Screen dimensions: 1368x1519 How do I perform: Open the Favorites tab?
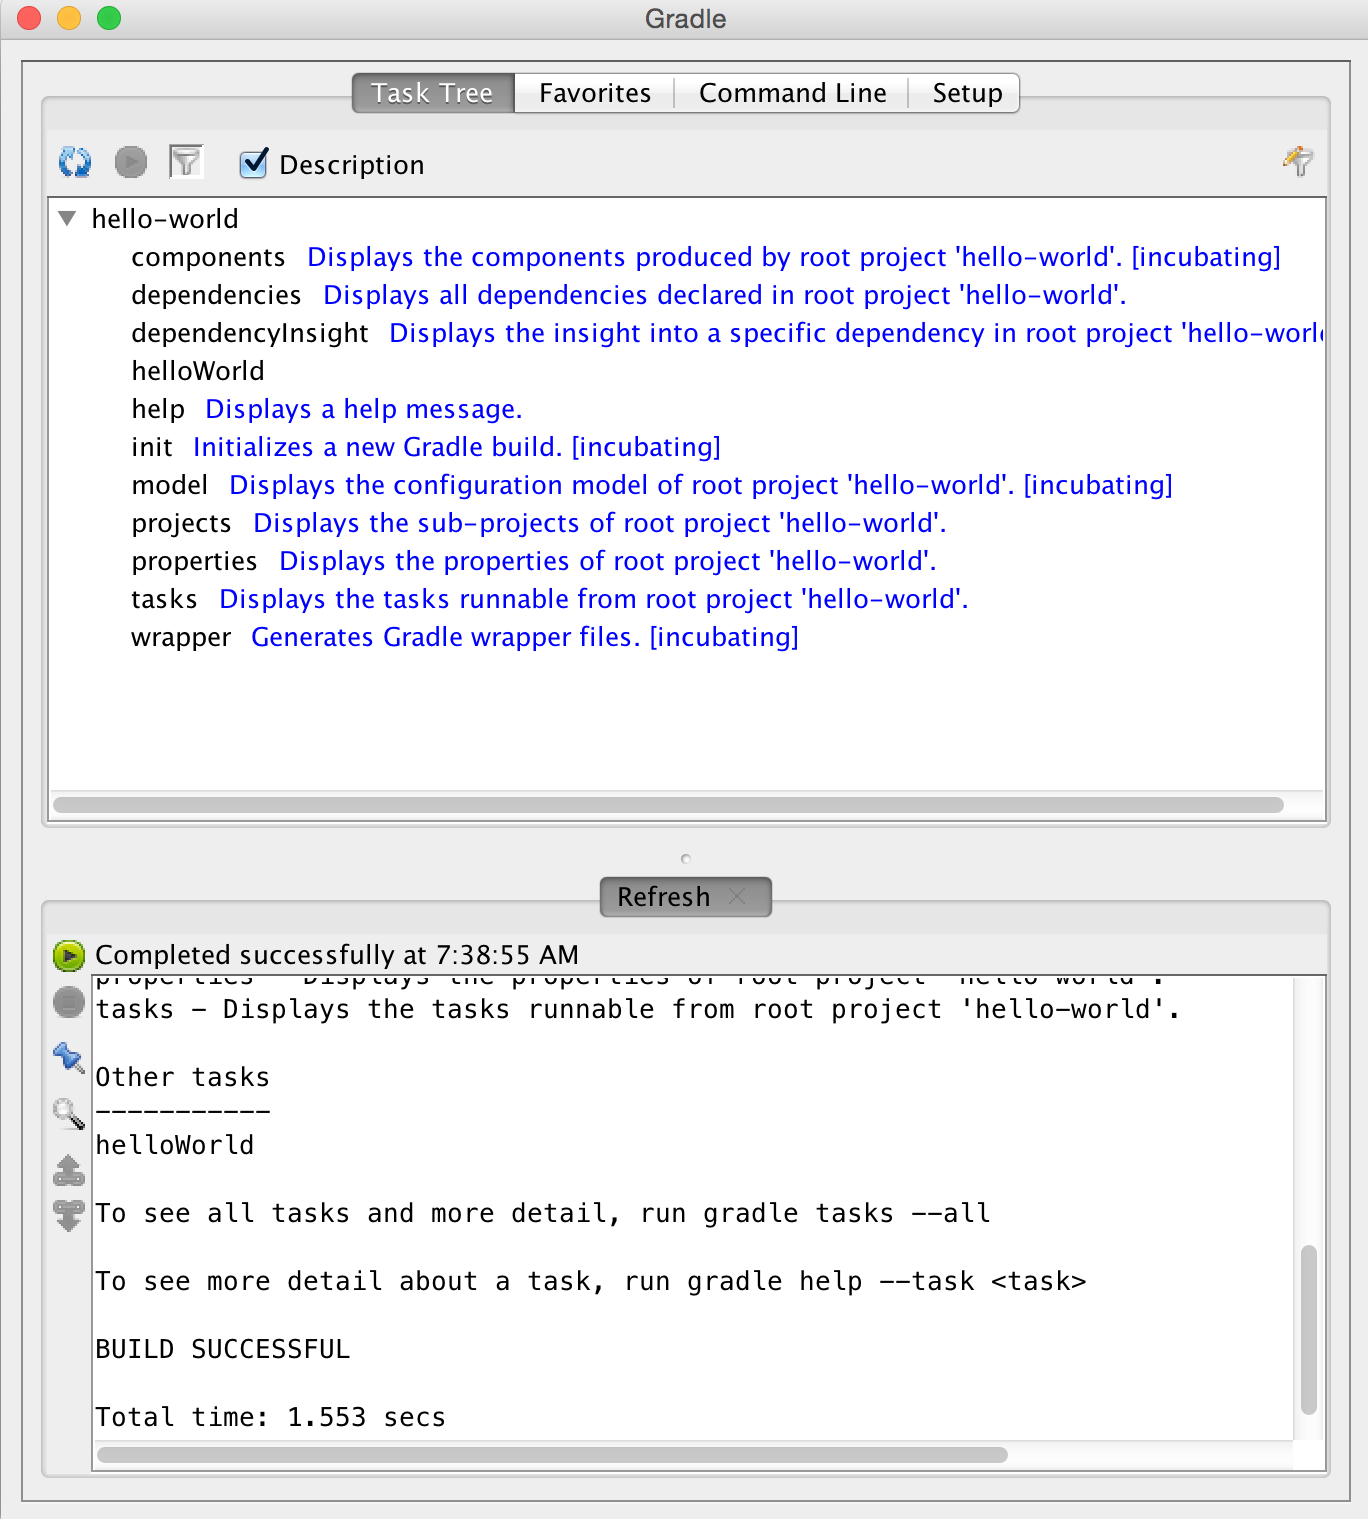tap(595, 93)
